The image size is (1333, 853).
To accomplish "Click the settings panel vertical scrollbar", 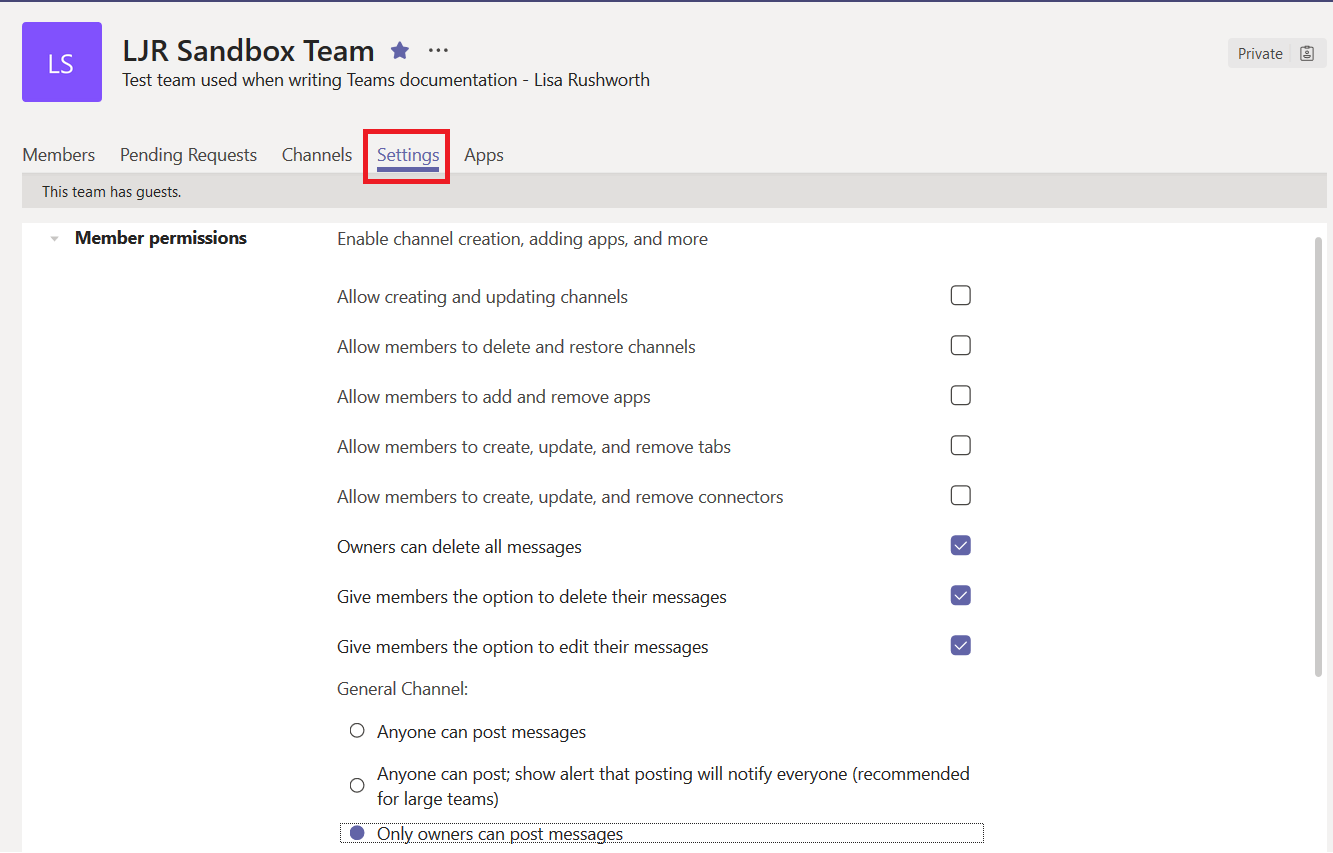I will 1320,457.
